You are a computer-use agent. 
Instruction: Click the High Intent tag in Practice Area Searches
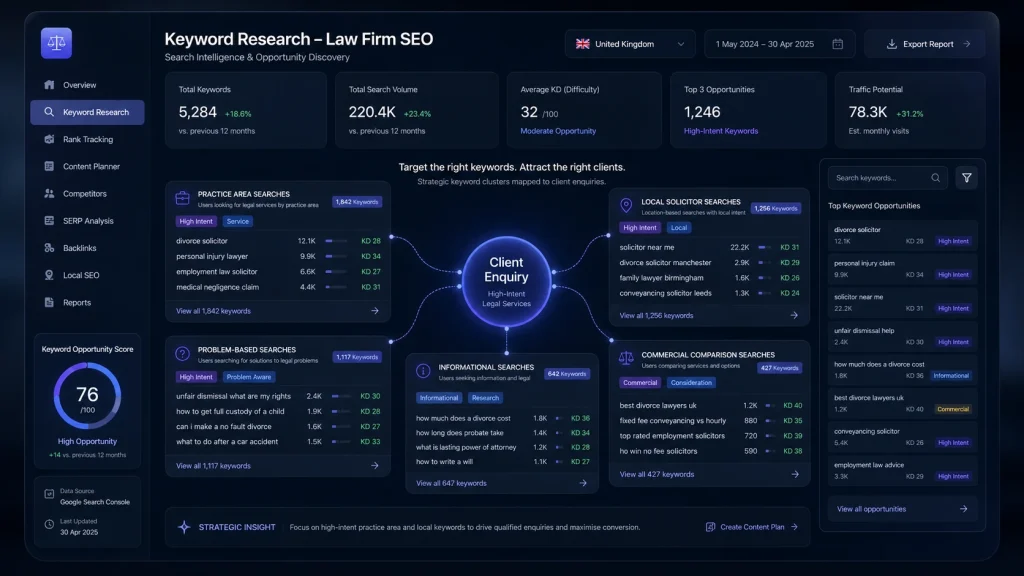[196, 221]
